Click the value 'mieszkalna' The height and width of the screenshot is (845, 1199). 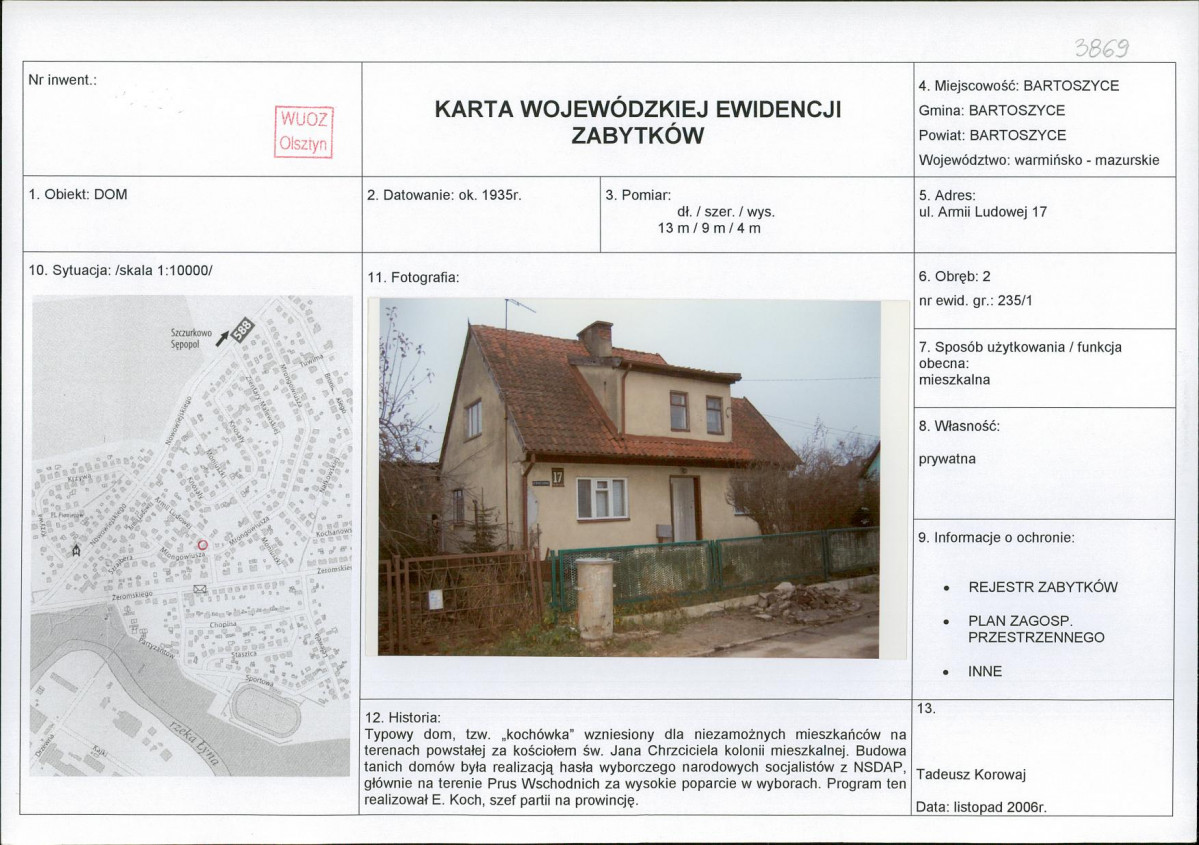click(954, 380)
